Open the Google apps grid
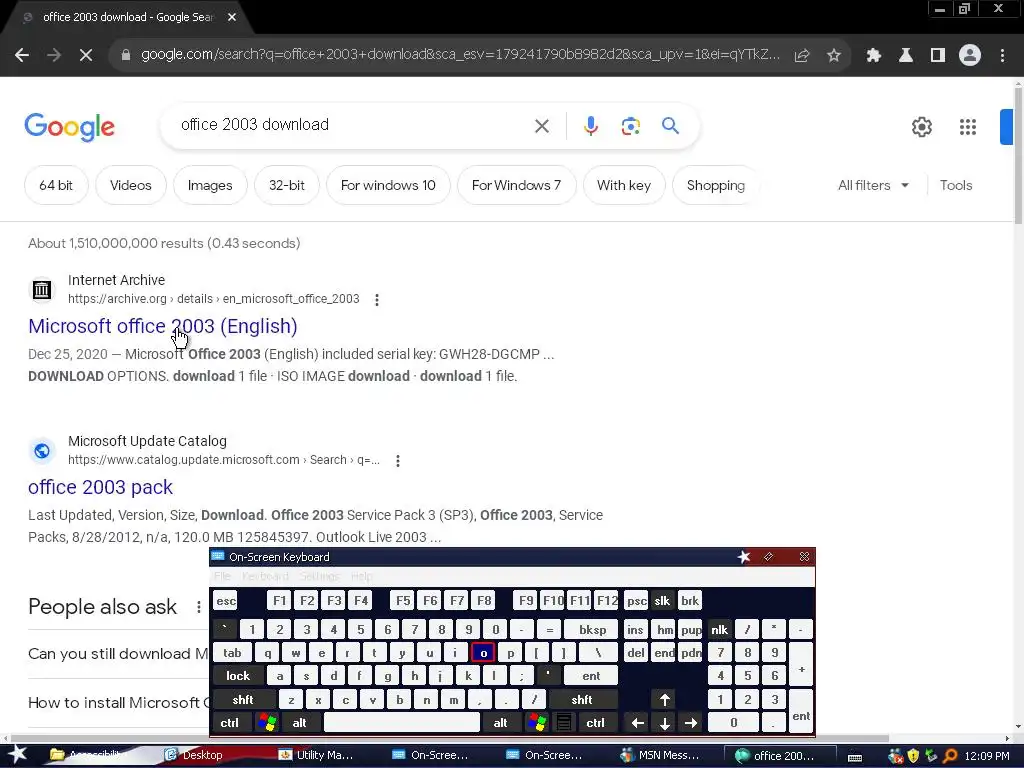The height and width of the screenshot is (768, 1024). 968,127
